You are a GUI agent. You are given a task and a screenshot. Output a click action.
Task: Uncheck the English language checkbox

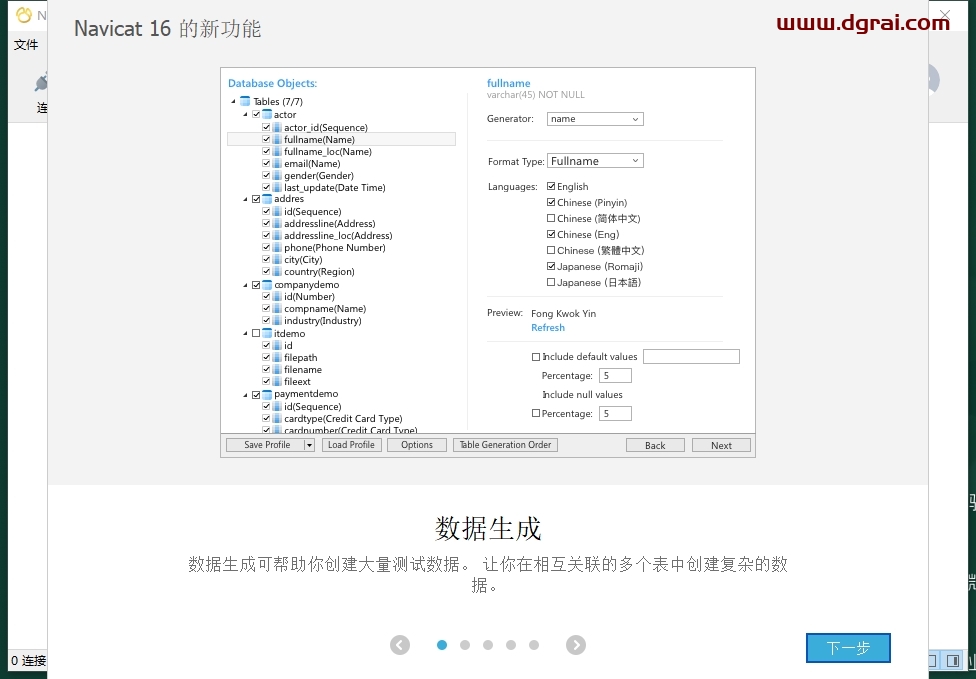(551, 186)
